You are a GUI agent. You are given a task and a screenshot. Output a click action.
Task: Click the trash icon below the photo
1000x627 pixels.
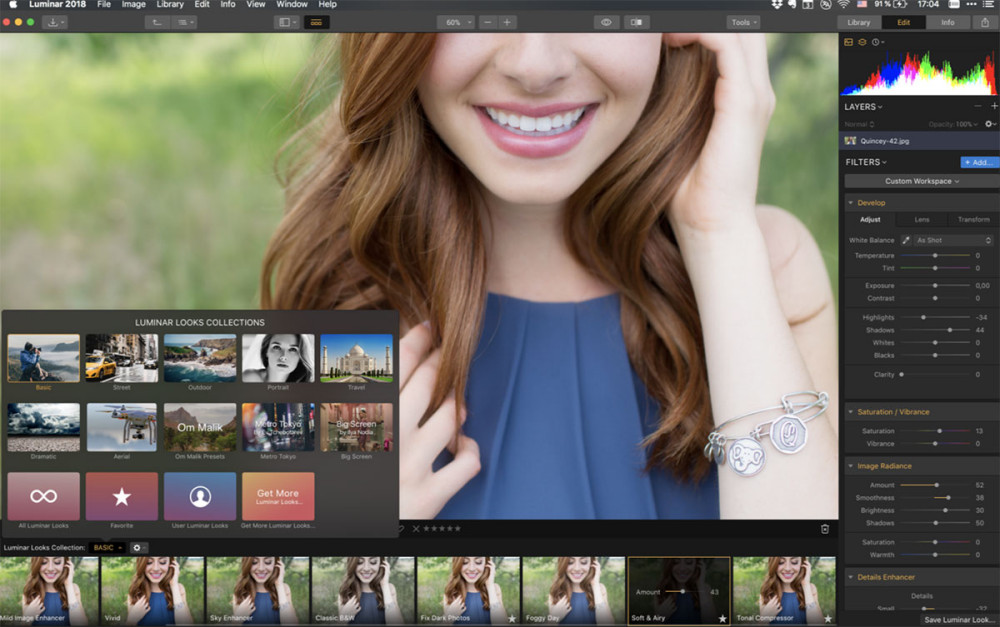[x=825, y=529]
